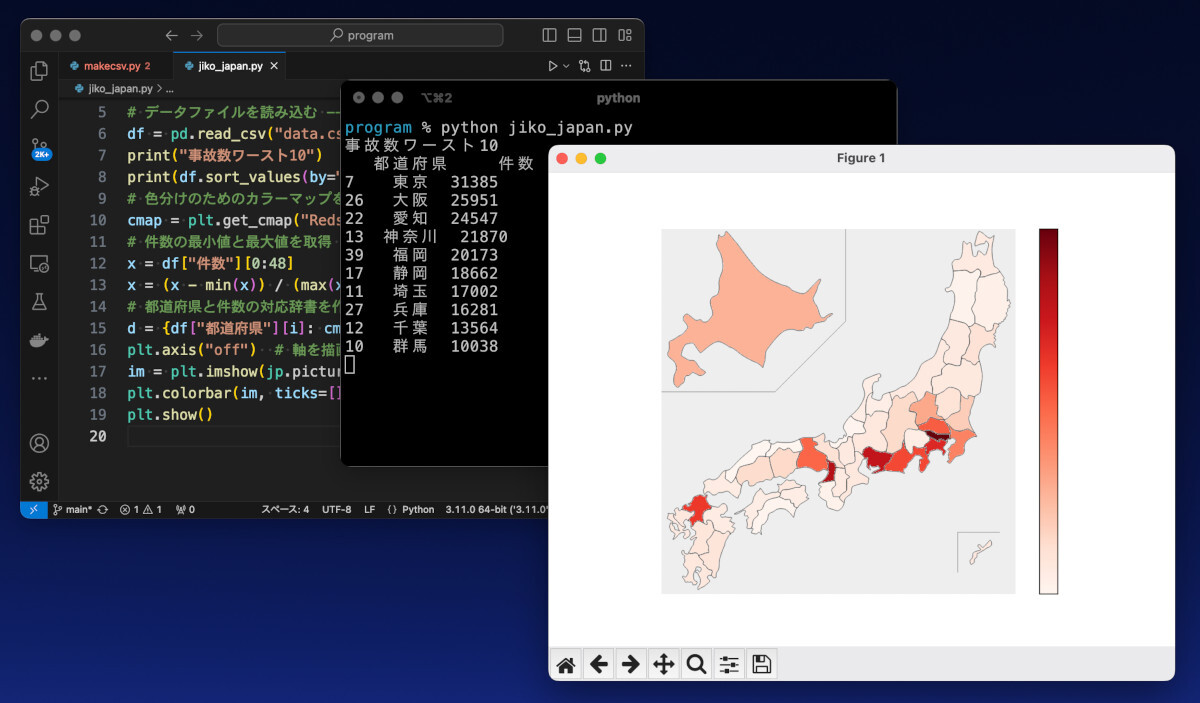Toggle the secondary side bar layout
Image resolution: width=1200 pixels, height=703 pixels.
[x=599, y=35]
